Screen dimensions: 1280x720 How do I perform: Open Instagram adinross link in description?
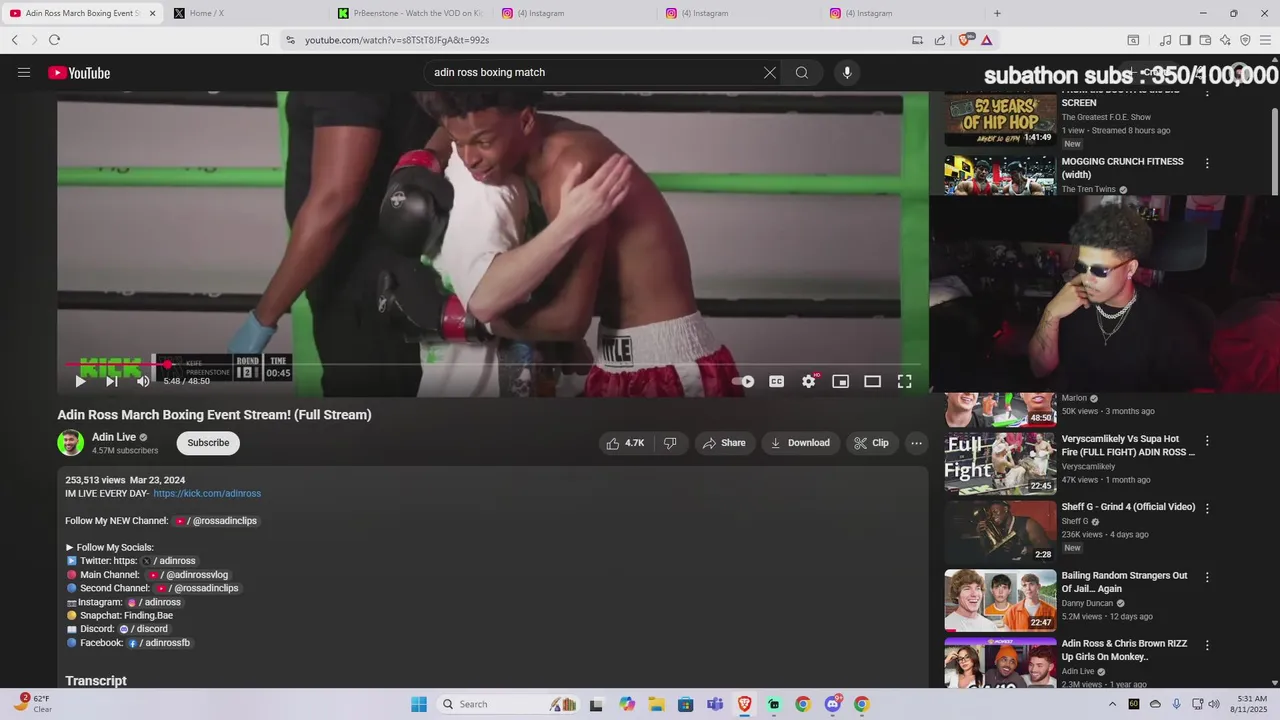(x=154, y=602)
